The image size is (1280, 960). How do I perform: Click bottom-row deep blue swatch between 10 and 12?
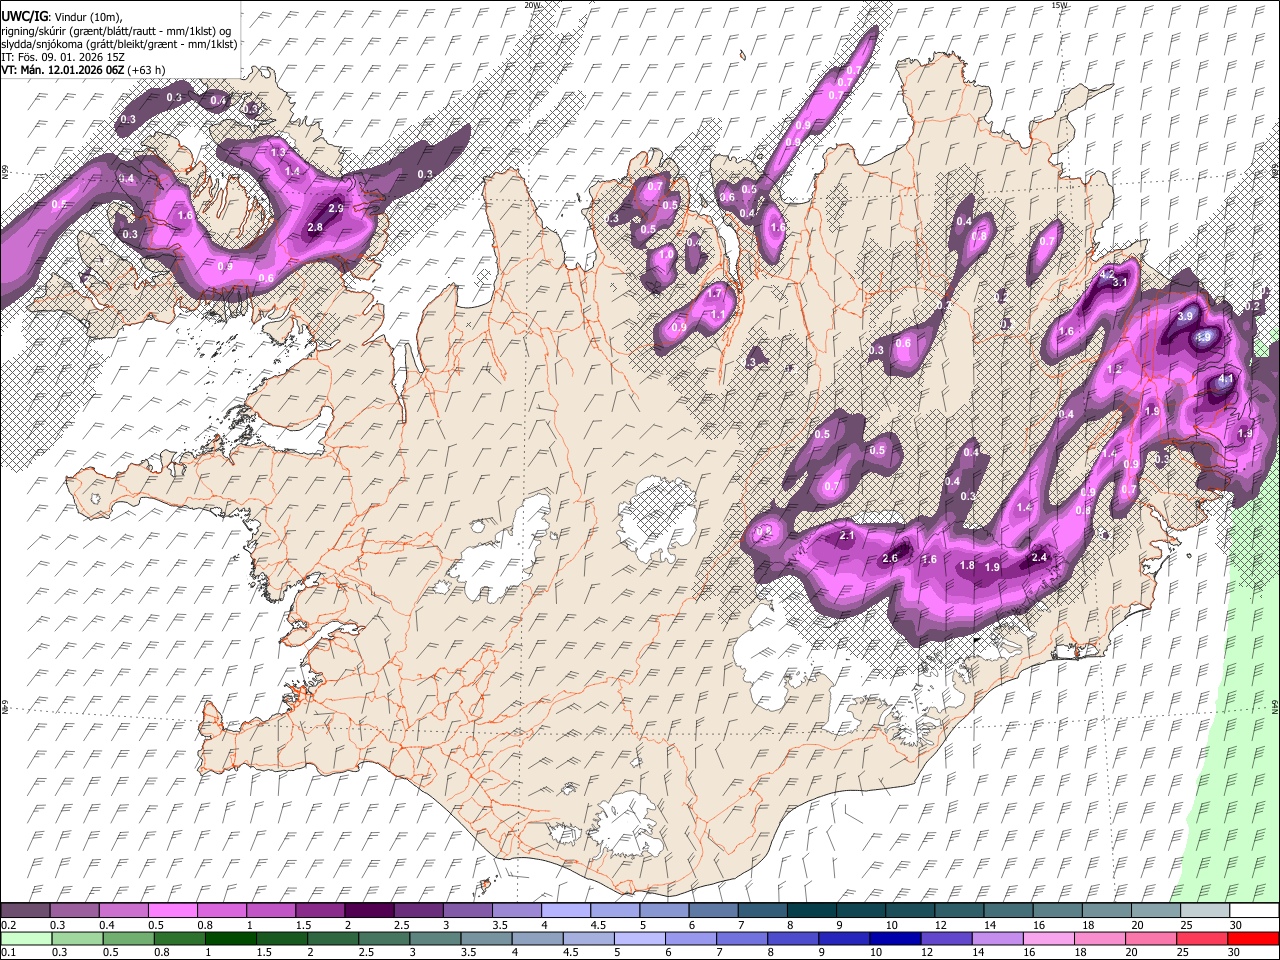coord(896,938)
